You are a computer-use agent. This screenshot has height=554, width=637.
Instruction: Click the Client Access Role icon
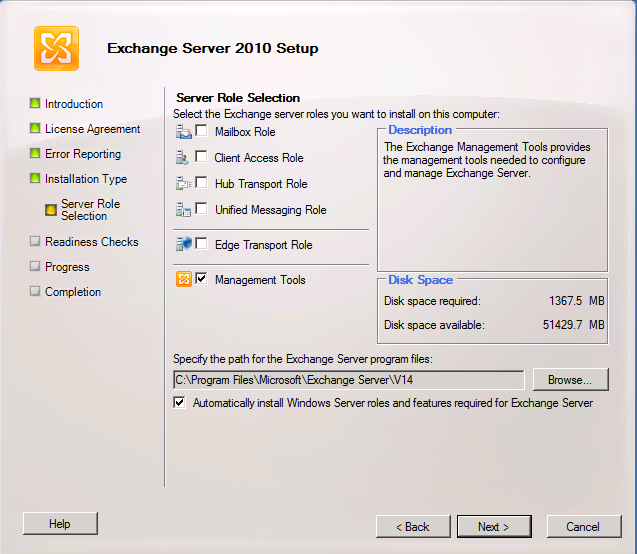pyautogui.click(x=182, y=158)
